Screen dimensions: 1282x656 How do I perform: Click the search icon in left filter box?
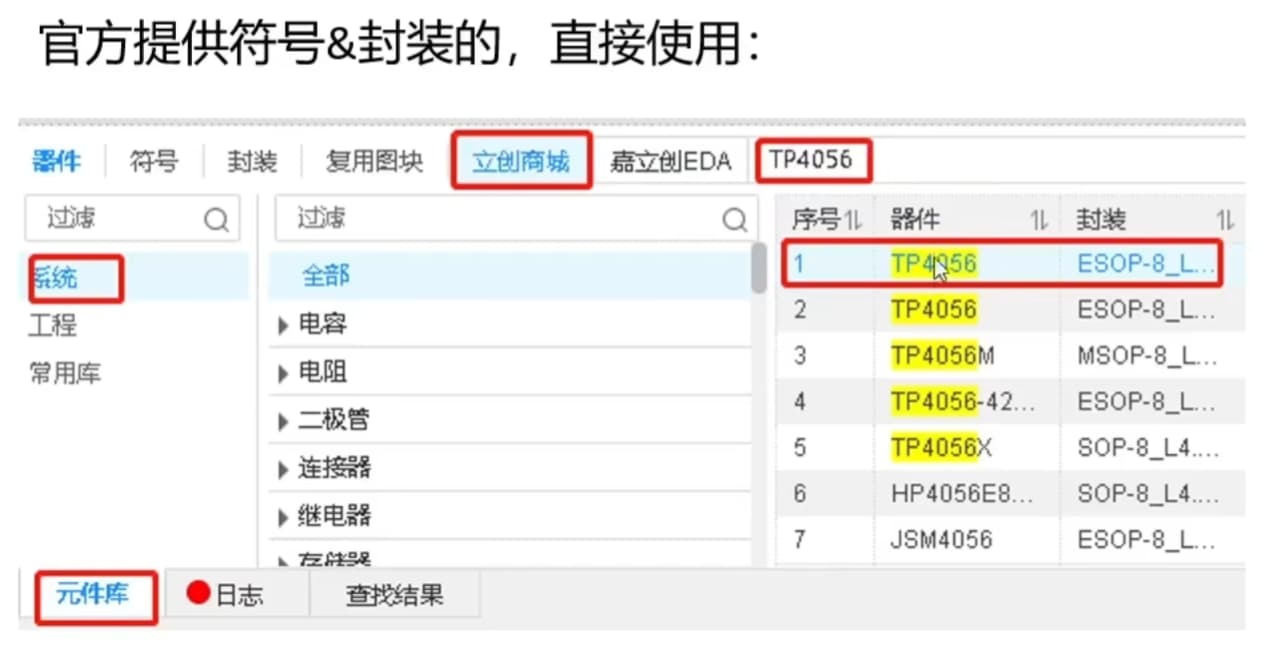coord(216,220)
